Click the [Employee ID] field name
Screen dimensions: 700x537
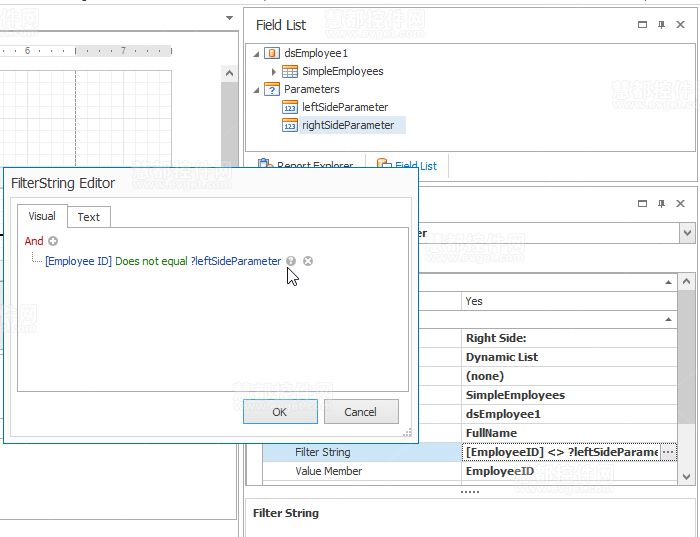79,261
